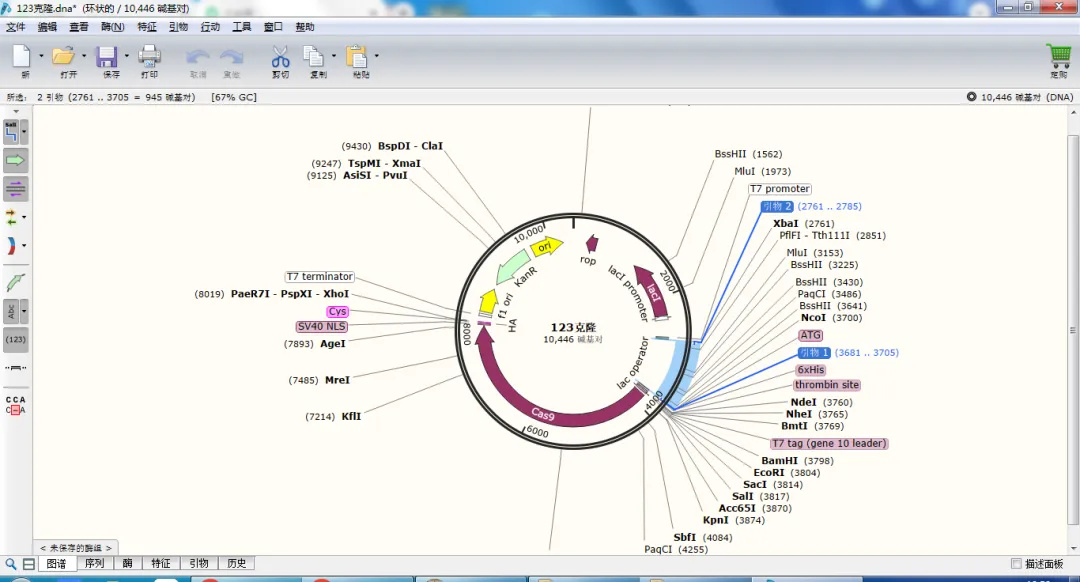This screenshot has height=582, width=1080.
Task: Click the Copy (复制) documents icon
Action: [x=314, y=56]
